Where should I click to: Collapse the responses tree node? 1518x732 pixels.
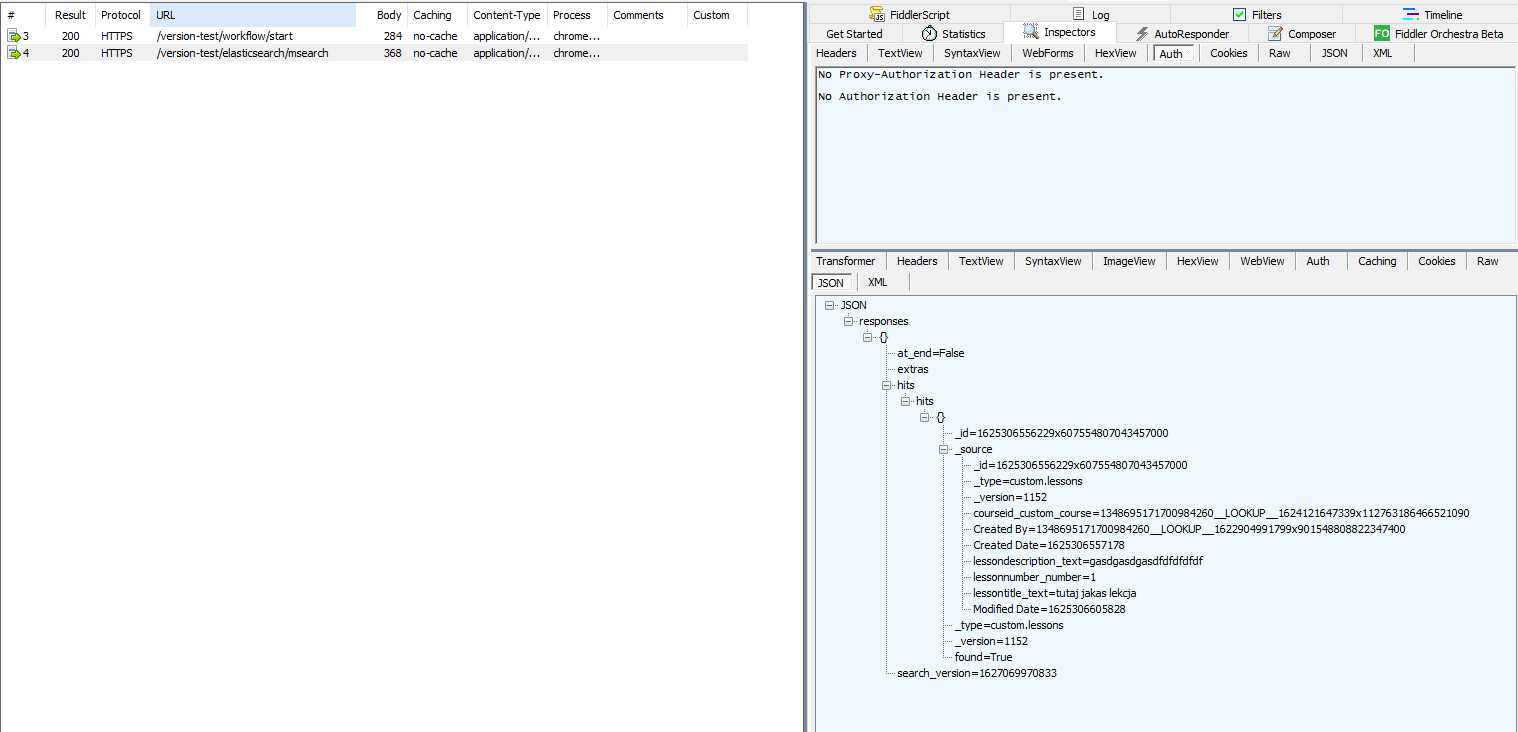848,321
